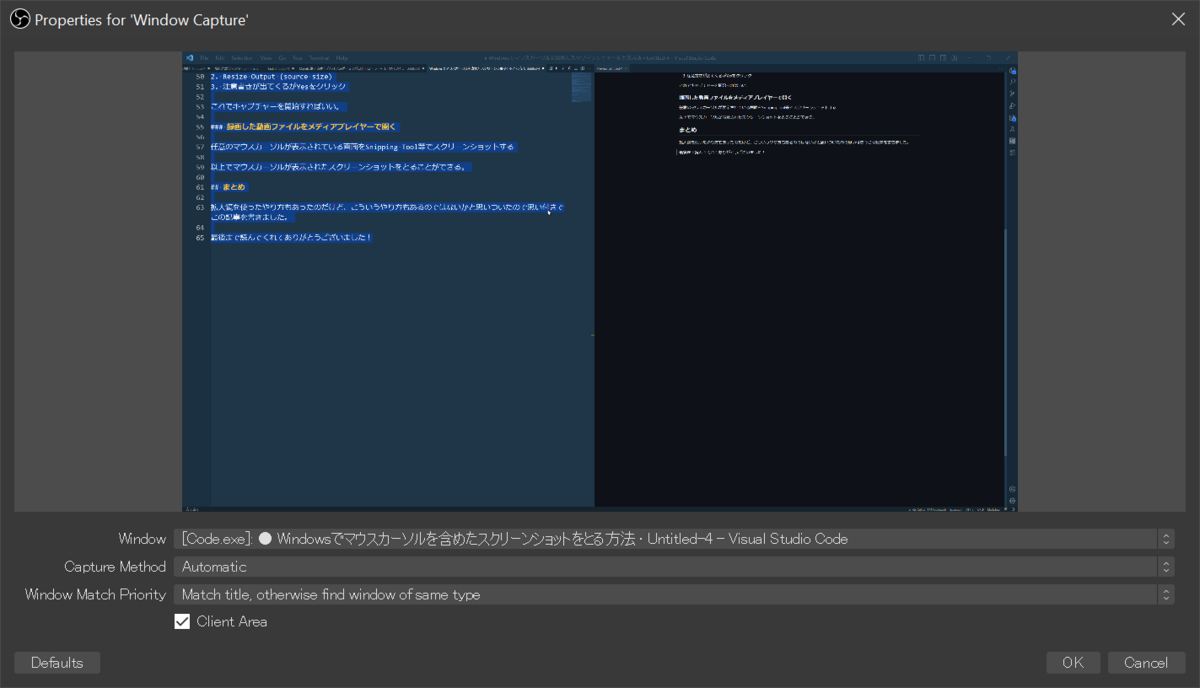Viewport: 1200px width, 688px height.
Task: Click the Defaults button
Action: pos(57,663)
